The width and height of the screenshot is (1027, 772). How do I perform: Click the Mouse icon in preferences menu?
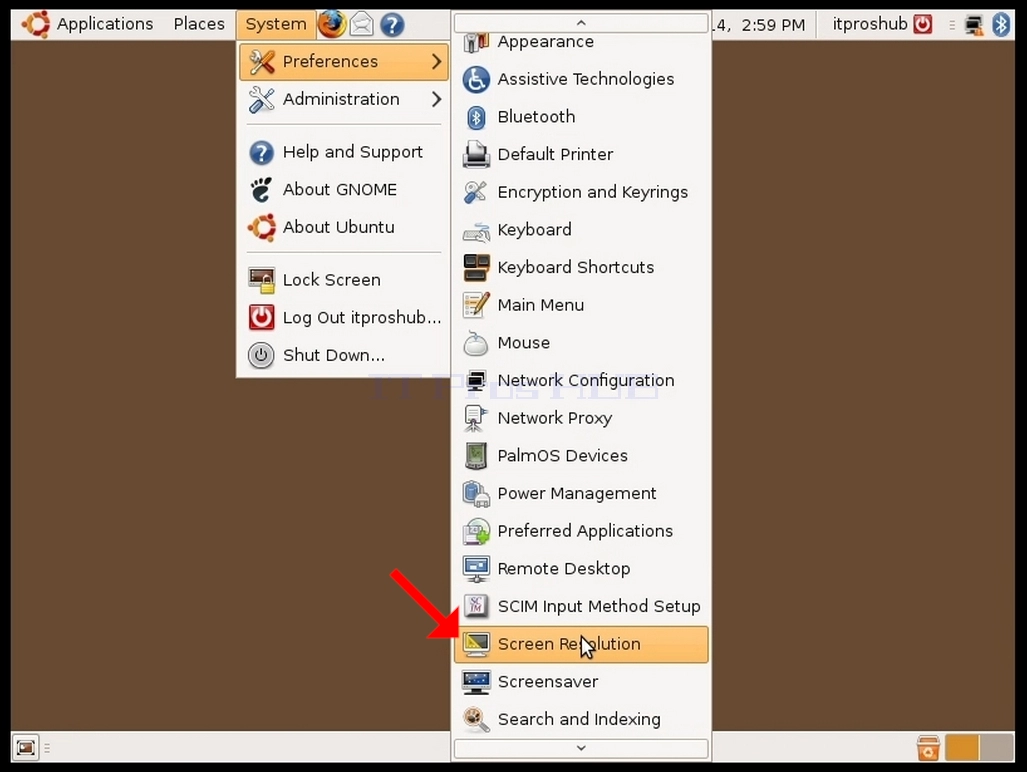pyautogui.click(x=476, y=343)
